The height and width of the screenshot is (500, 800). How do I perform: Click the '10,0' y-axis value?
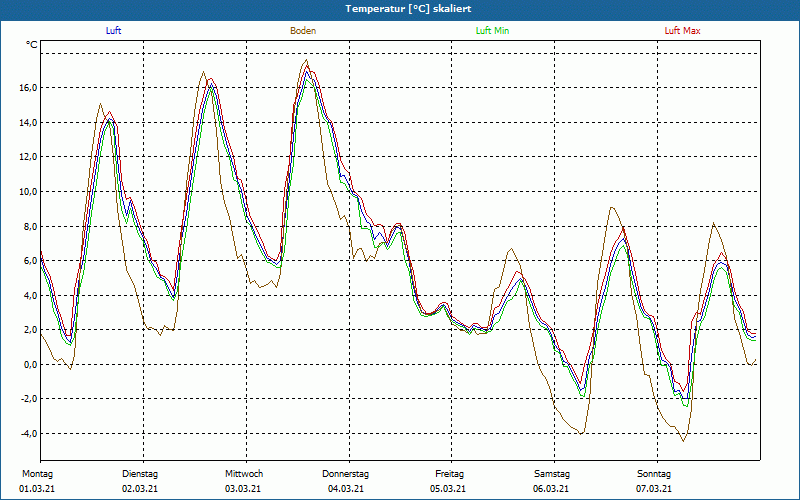[x=29, y=192]
